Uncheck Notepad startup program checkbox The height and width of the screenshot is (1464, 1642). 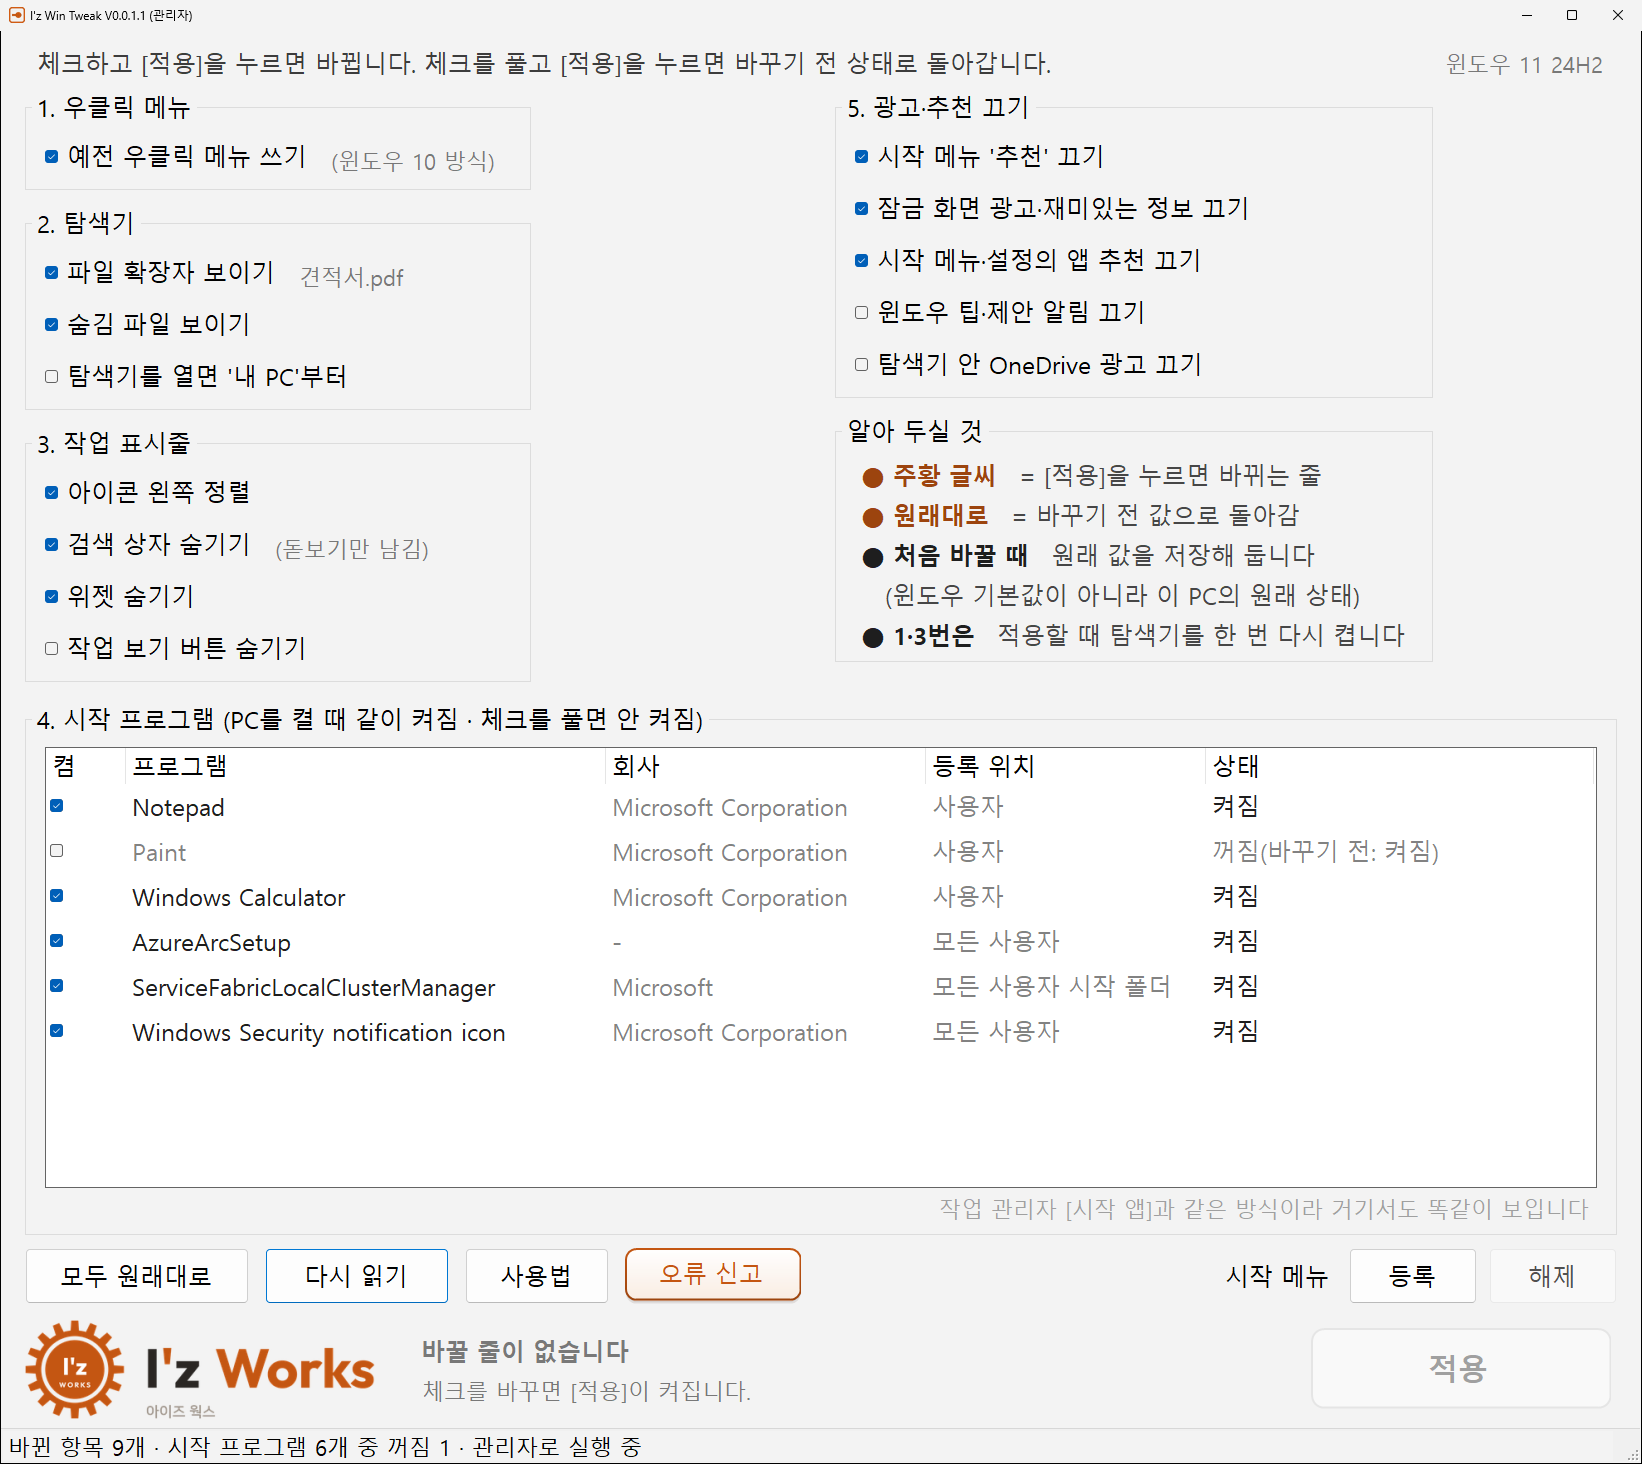coord(57,806)
